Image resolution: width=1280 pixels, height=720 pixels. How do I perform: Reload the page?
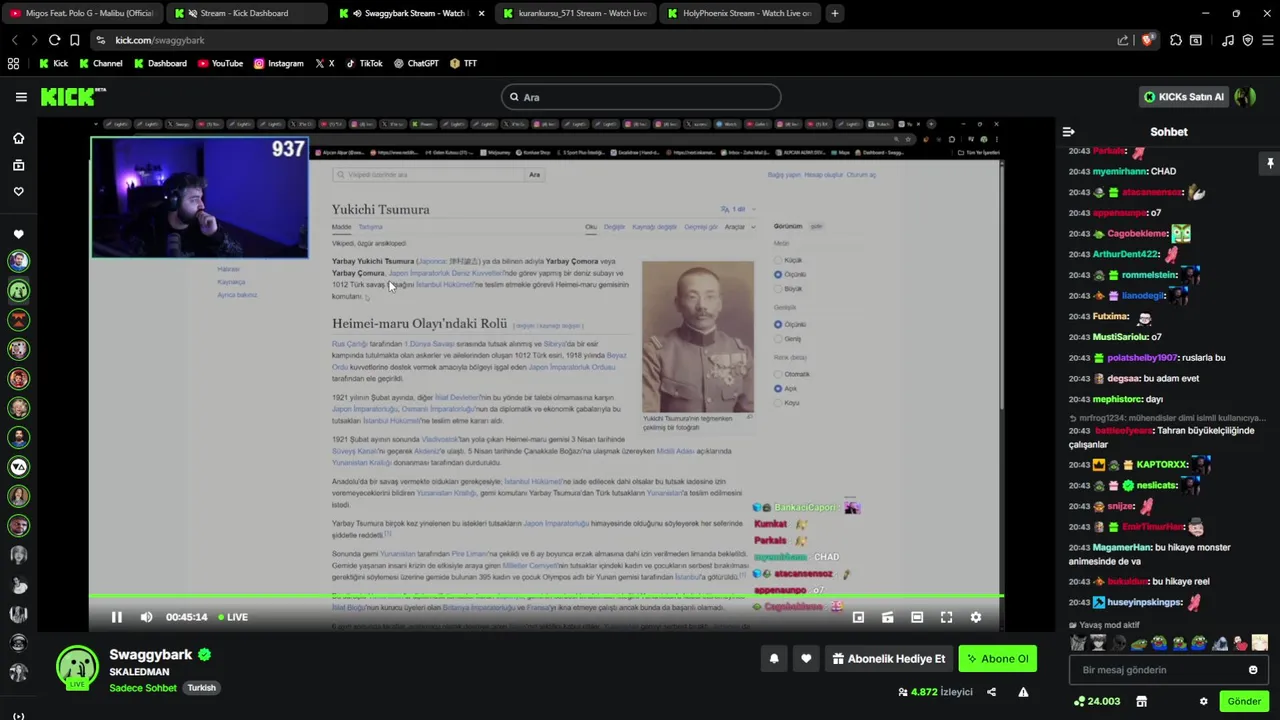coord(55,40)
